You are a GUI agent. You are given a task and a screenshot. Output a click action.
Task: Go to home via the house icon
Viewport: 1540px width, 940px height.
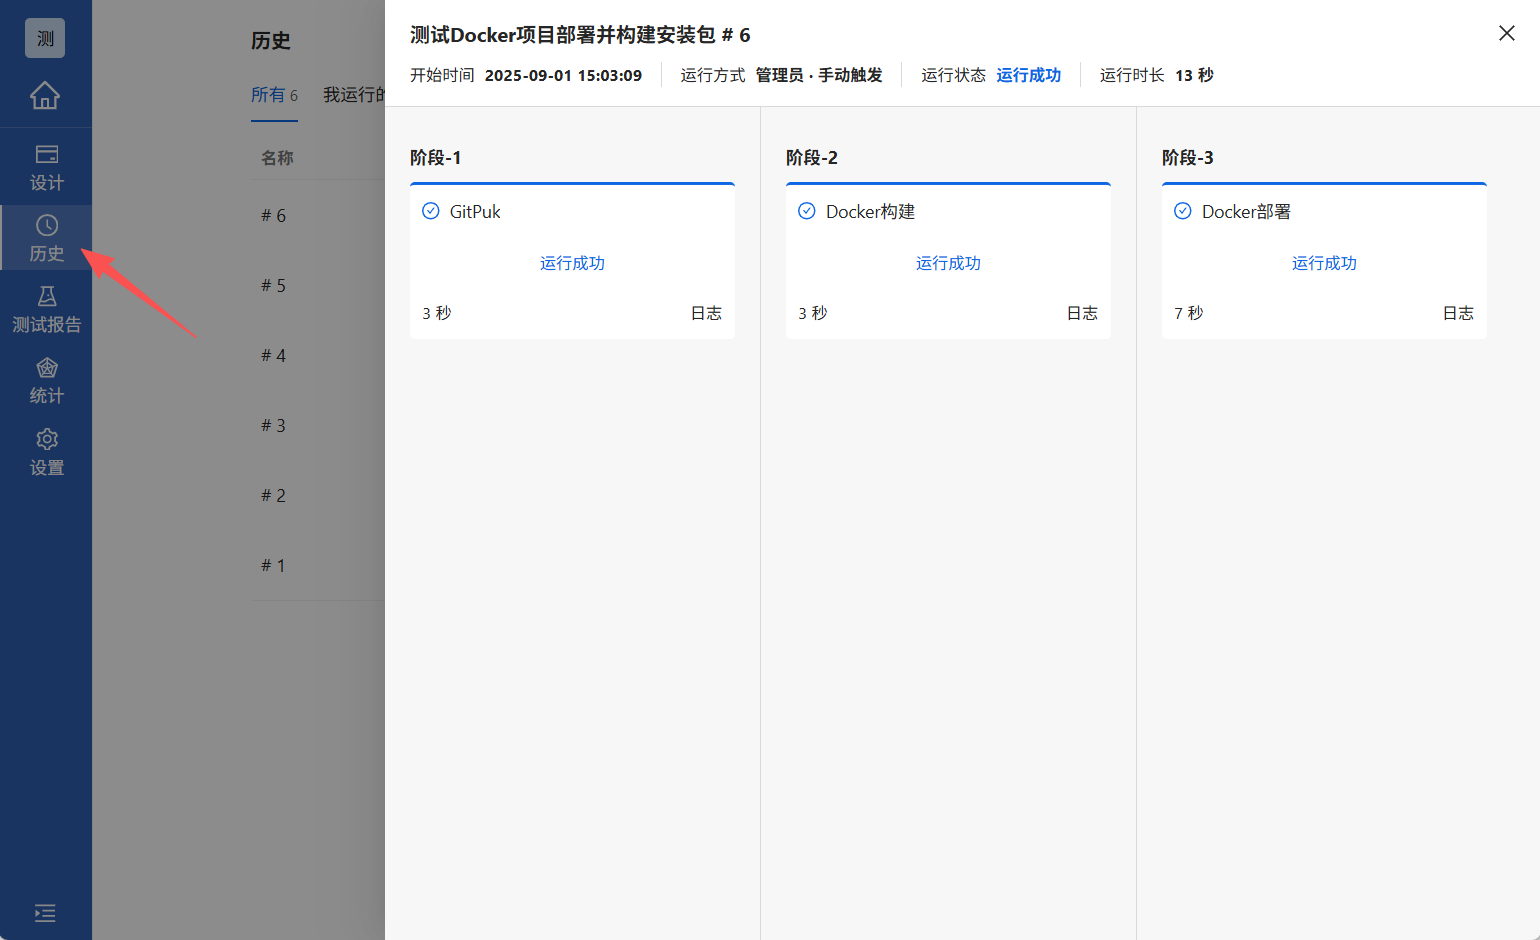[44, 95]
